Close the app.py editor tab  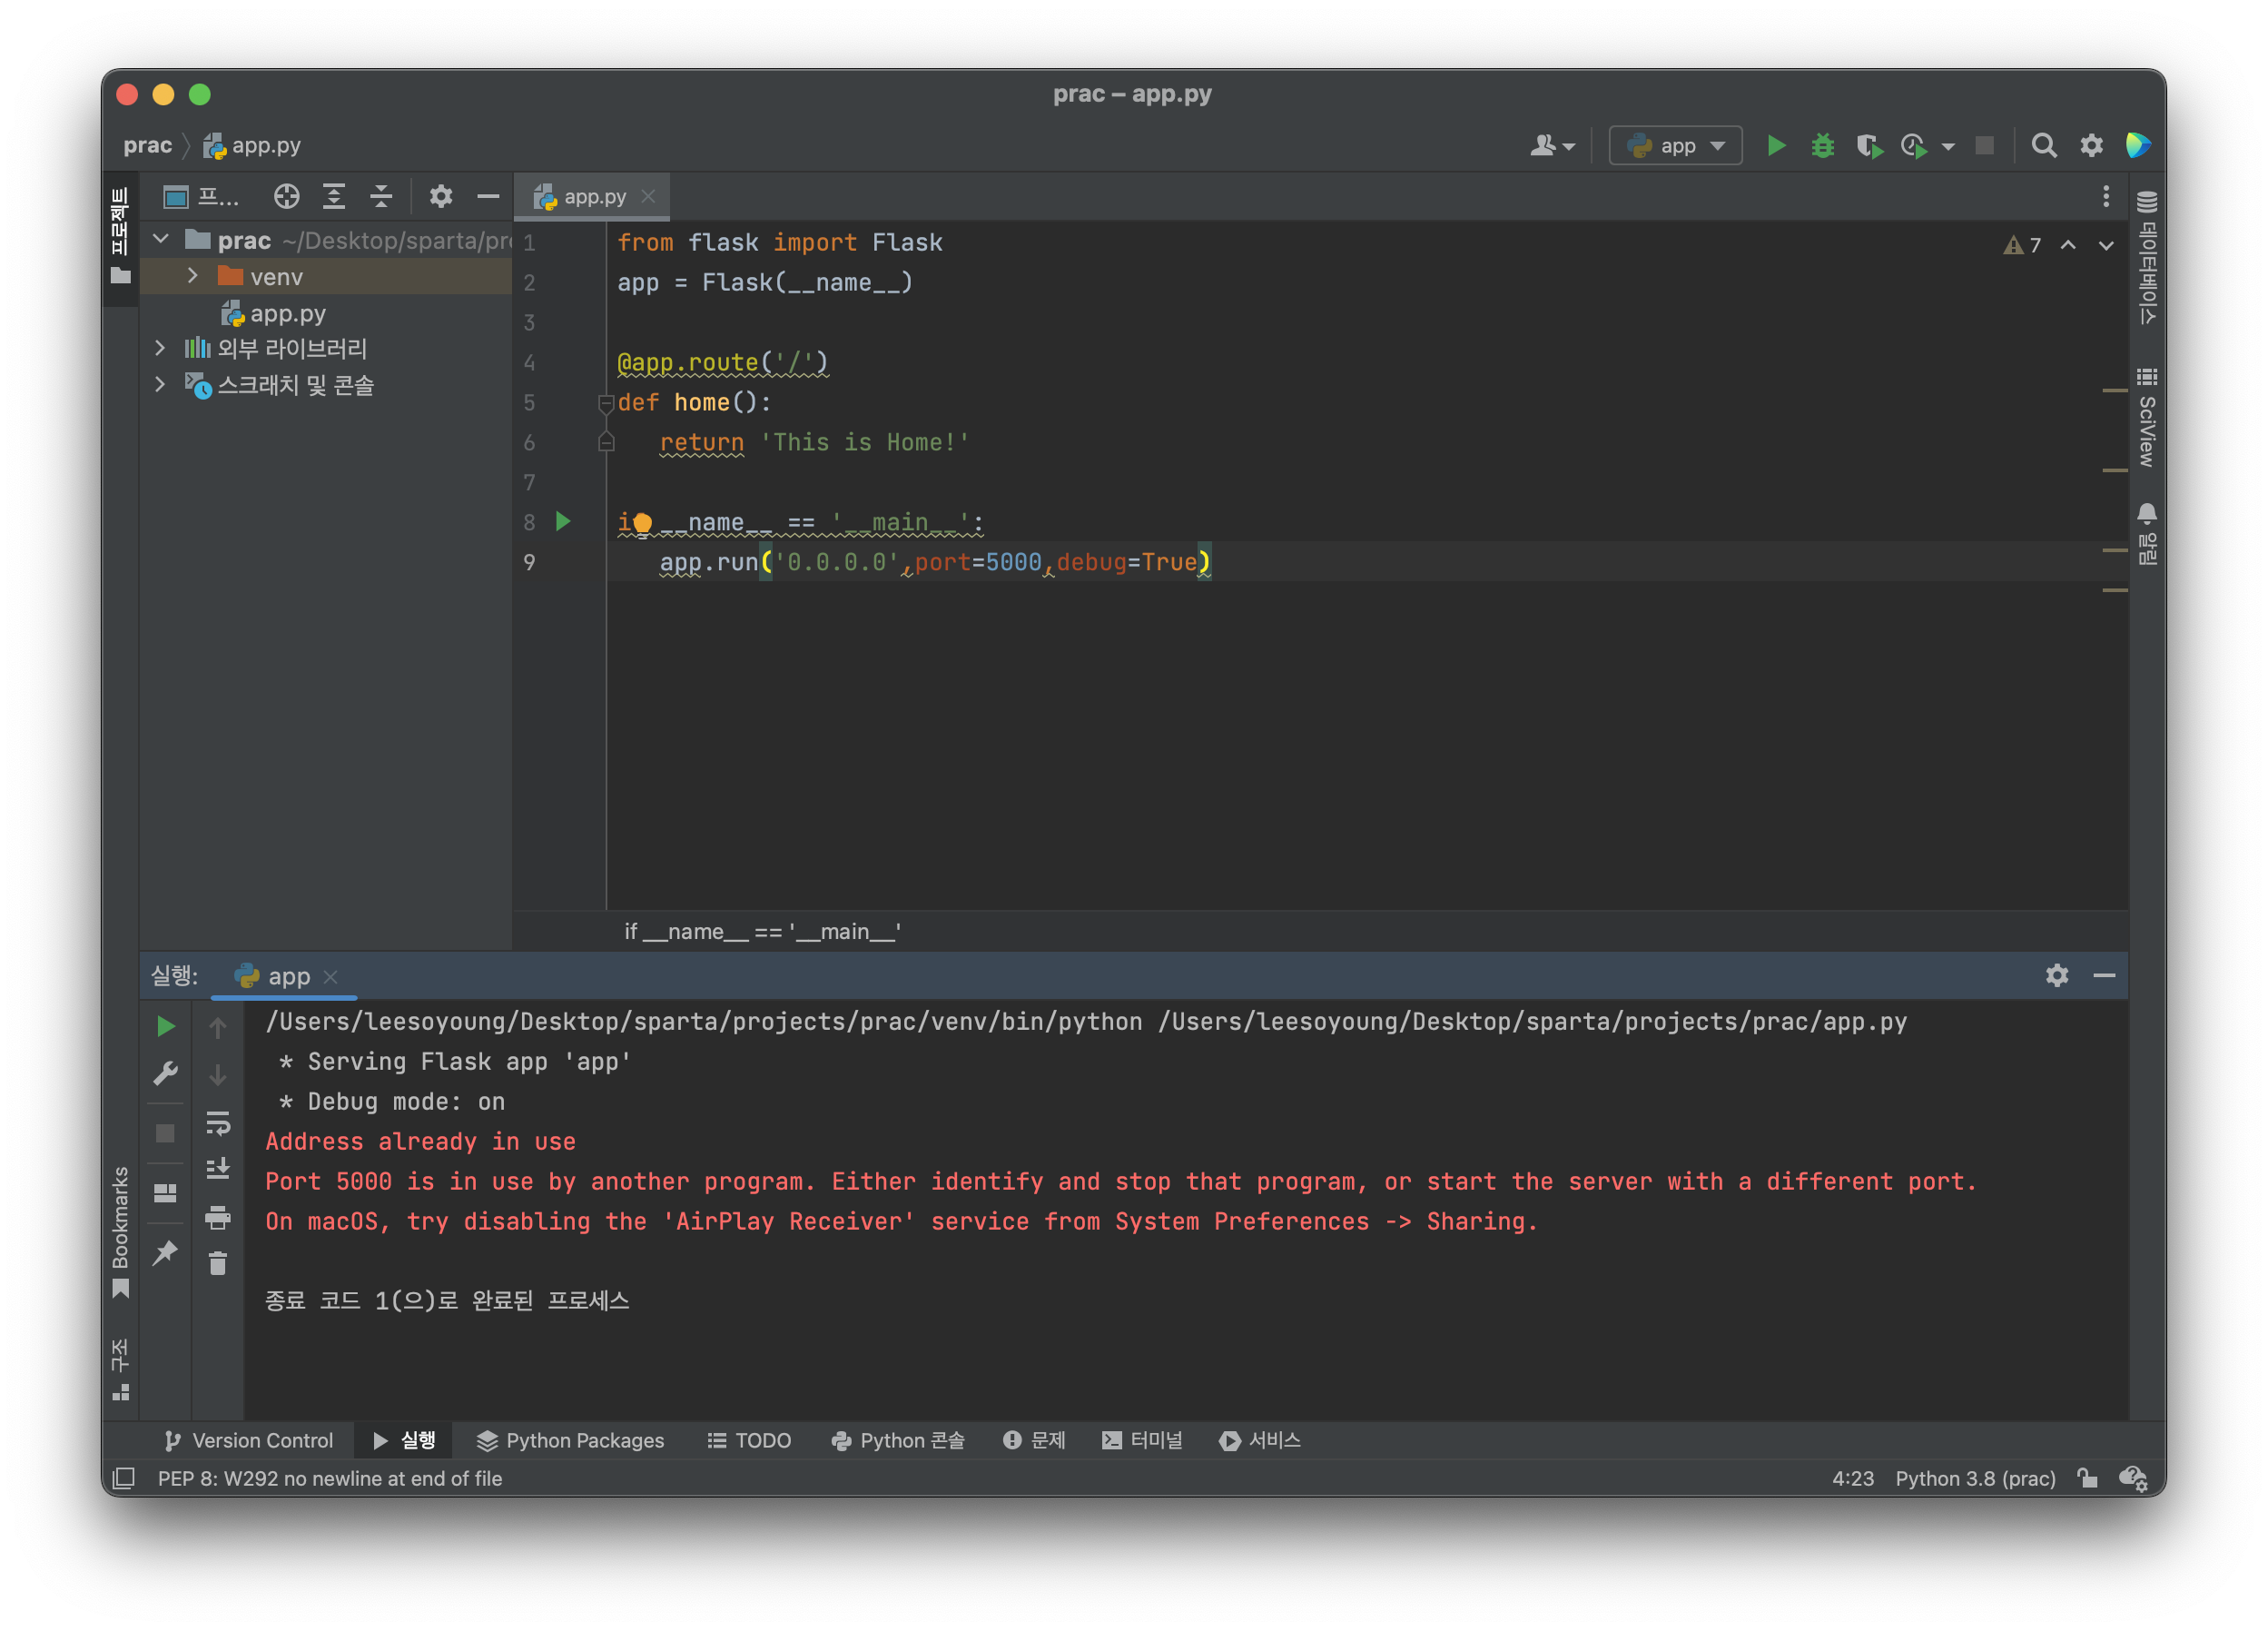click(648, 196)
